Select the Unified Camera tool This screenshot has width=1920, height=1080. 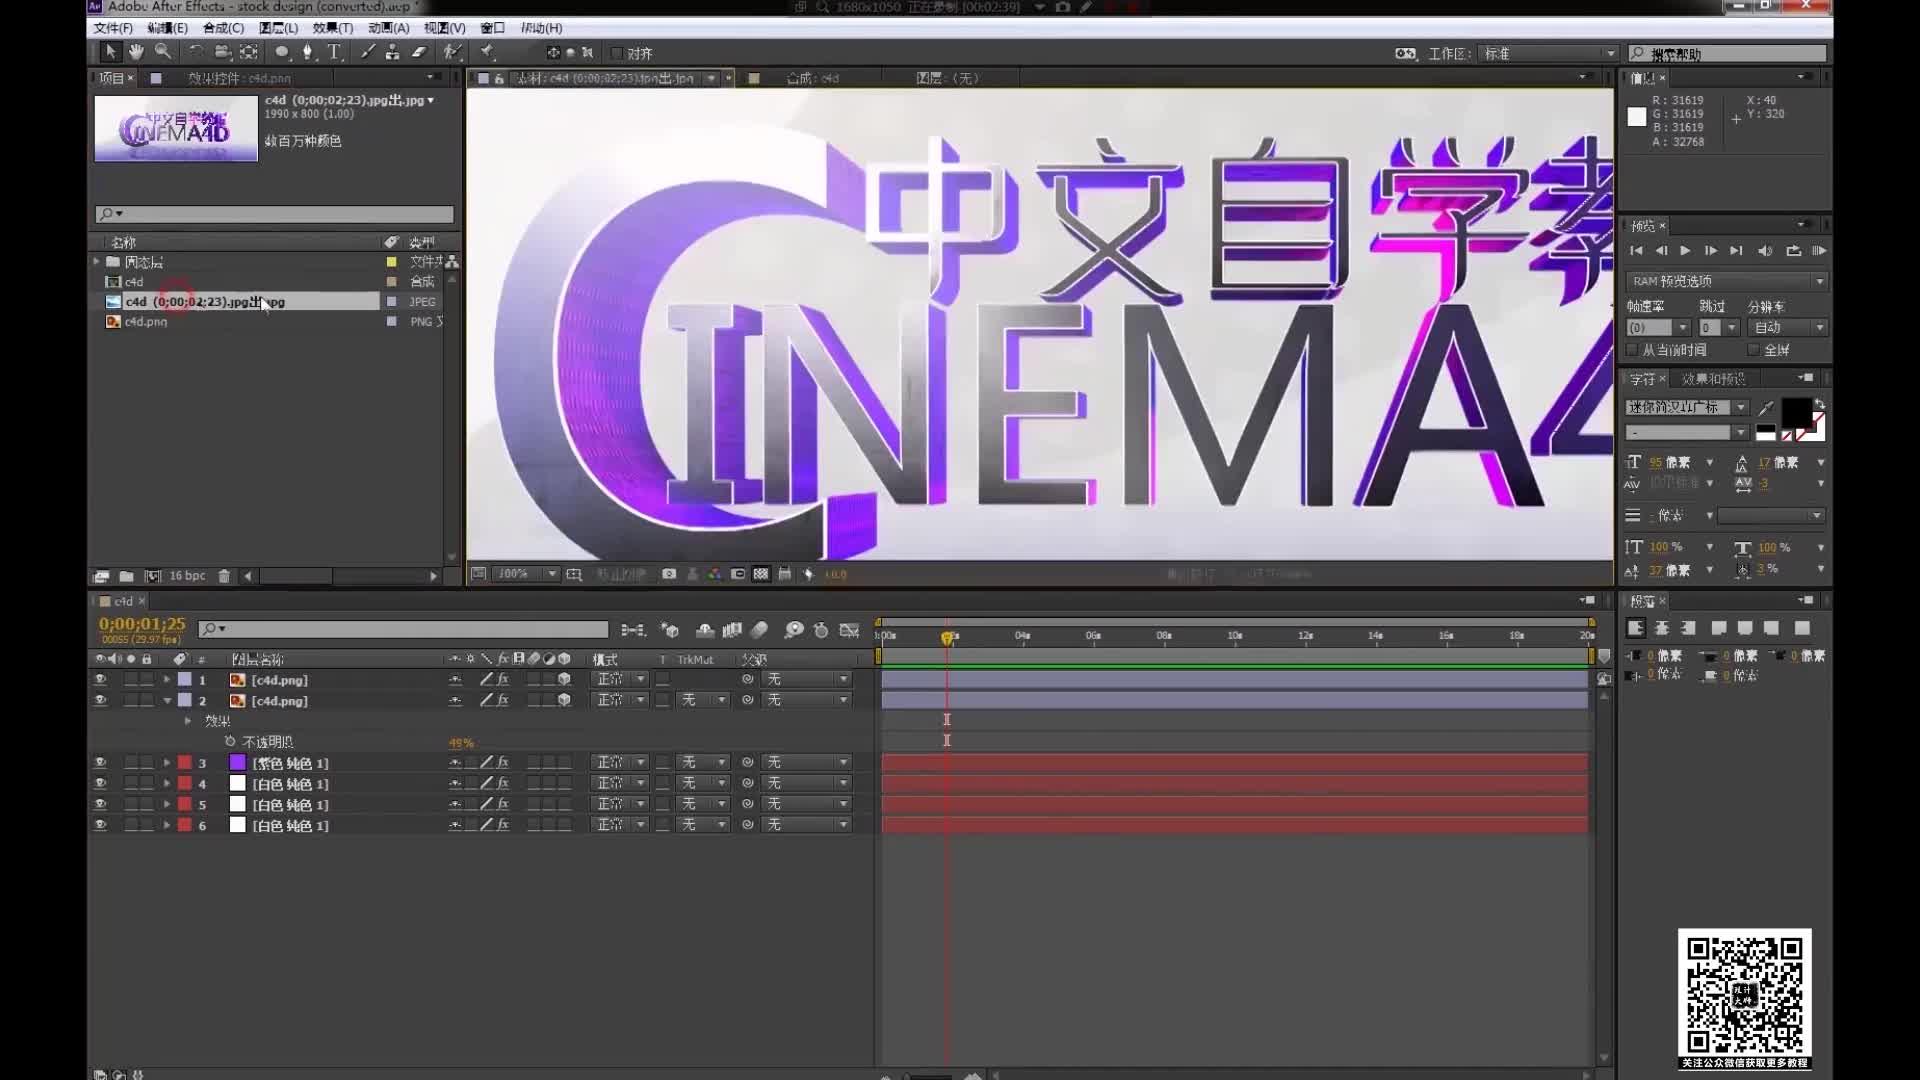click(x=222, y=52)
